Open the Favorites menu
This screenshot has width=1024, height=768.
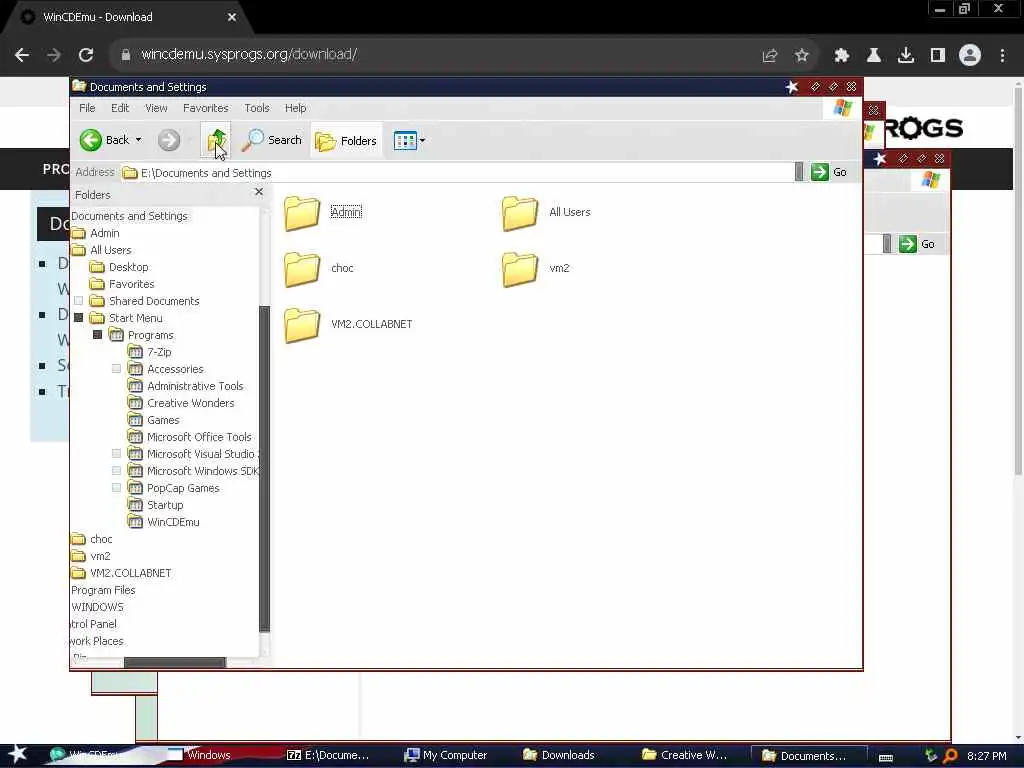(205, 108)
